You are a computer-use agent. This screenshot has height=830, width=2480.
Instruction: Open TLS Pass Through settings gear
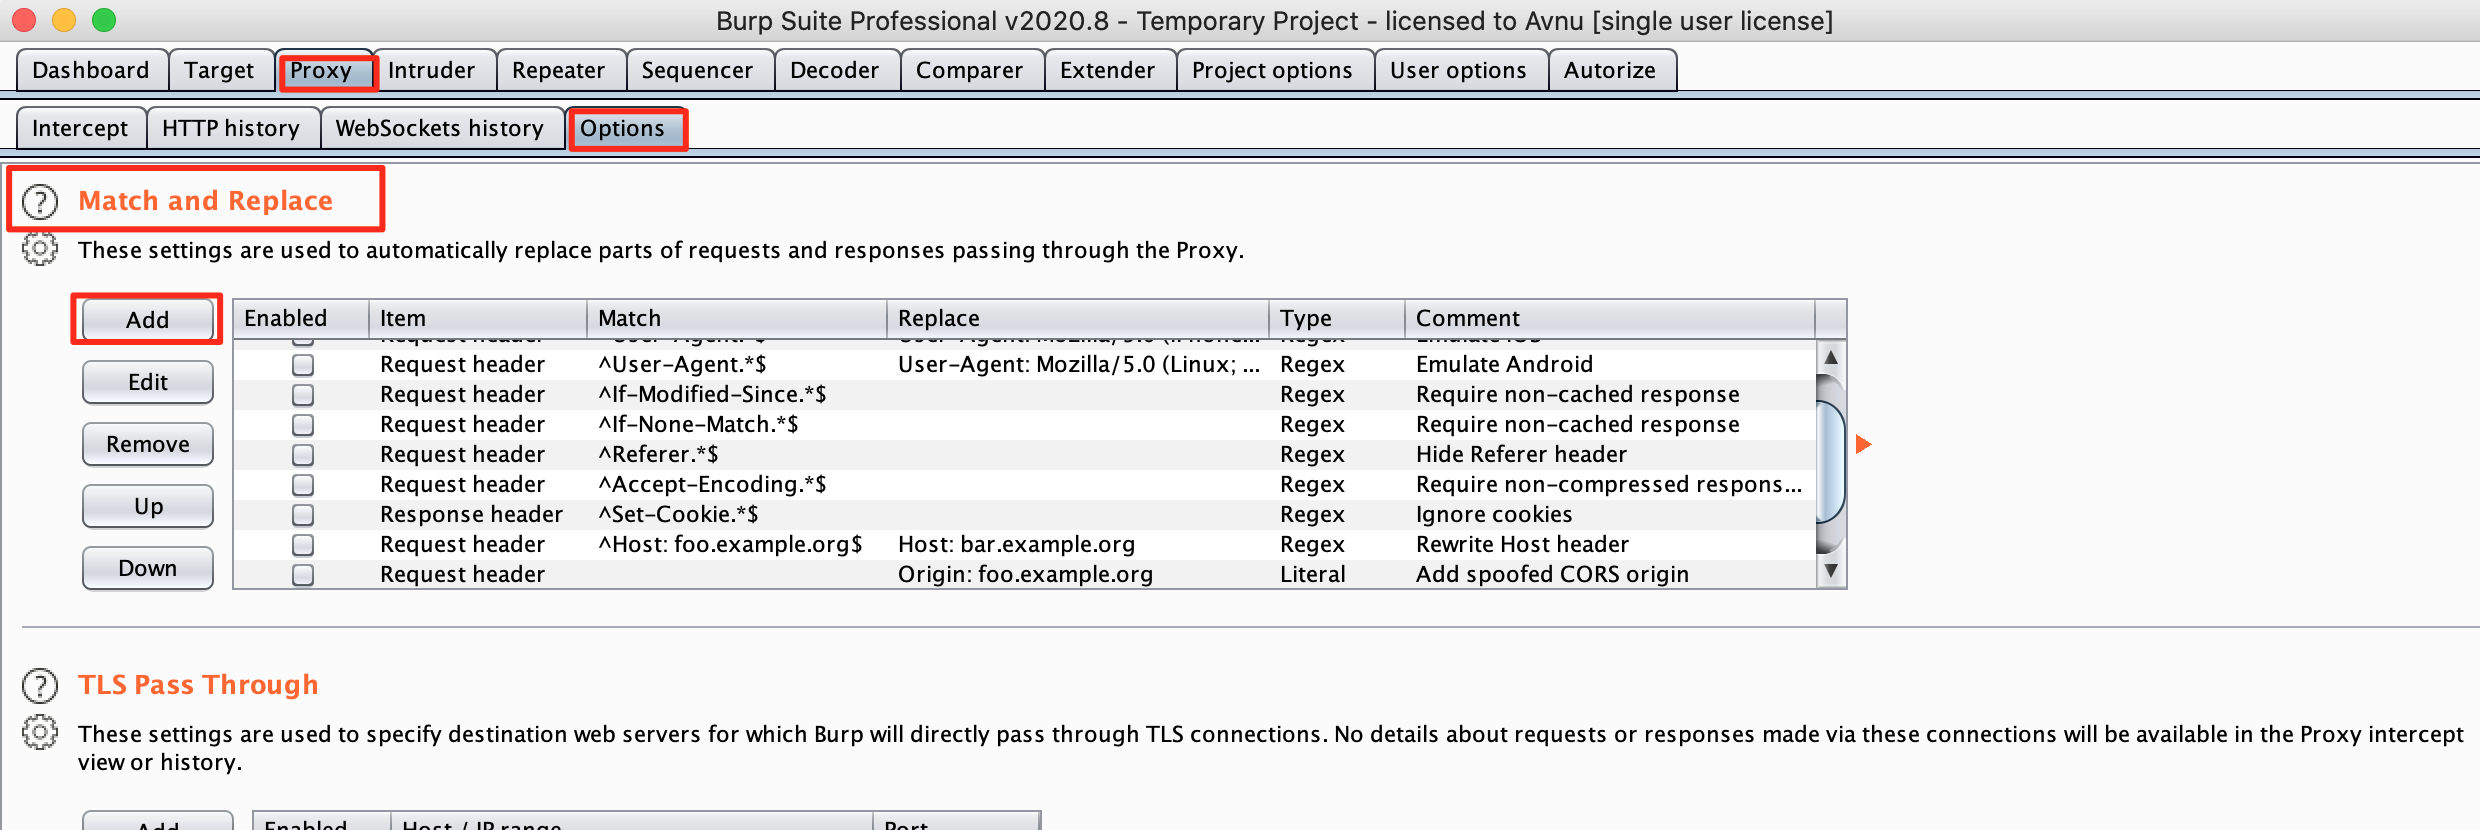[x=40, y=733]
